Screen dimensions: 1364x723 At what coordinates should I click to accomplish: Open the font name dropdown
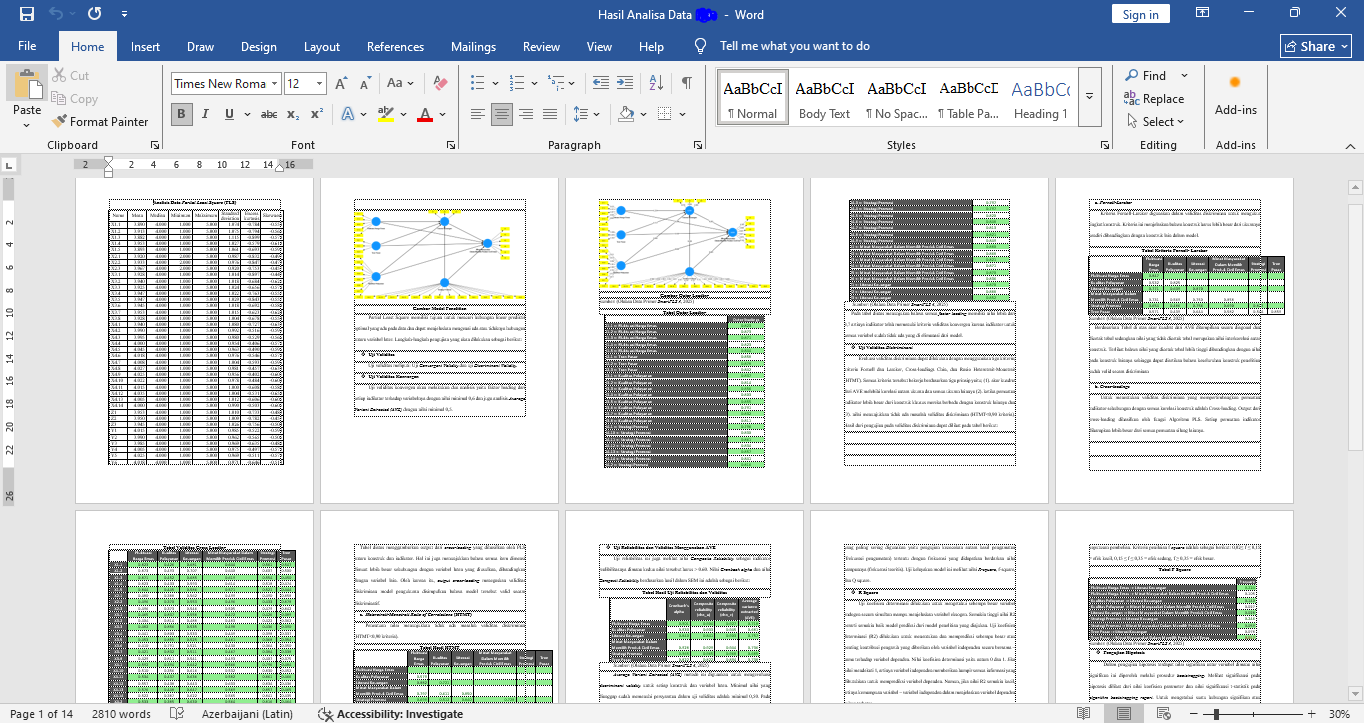coord(273,84)
